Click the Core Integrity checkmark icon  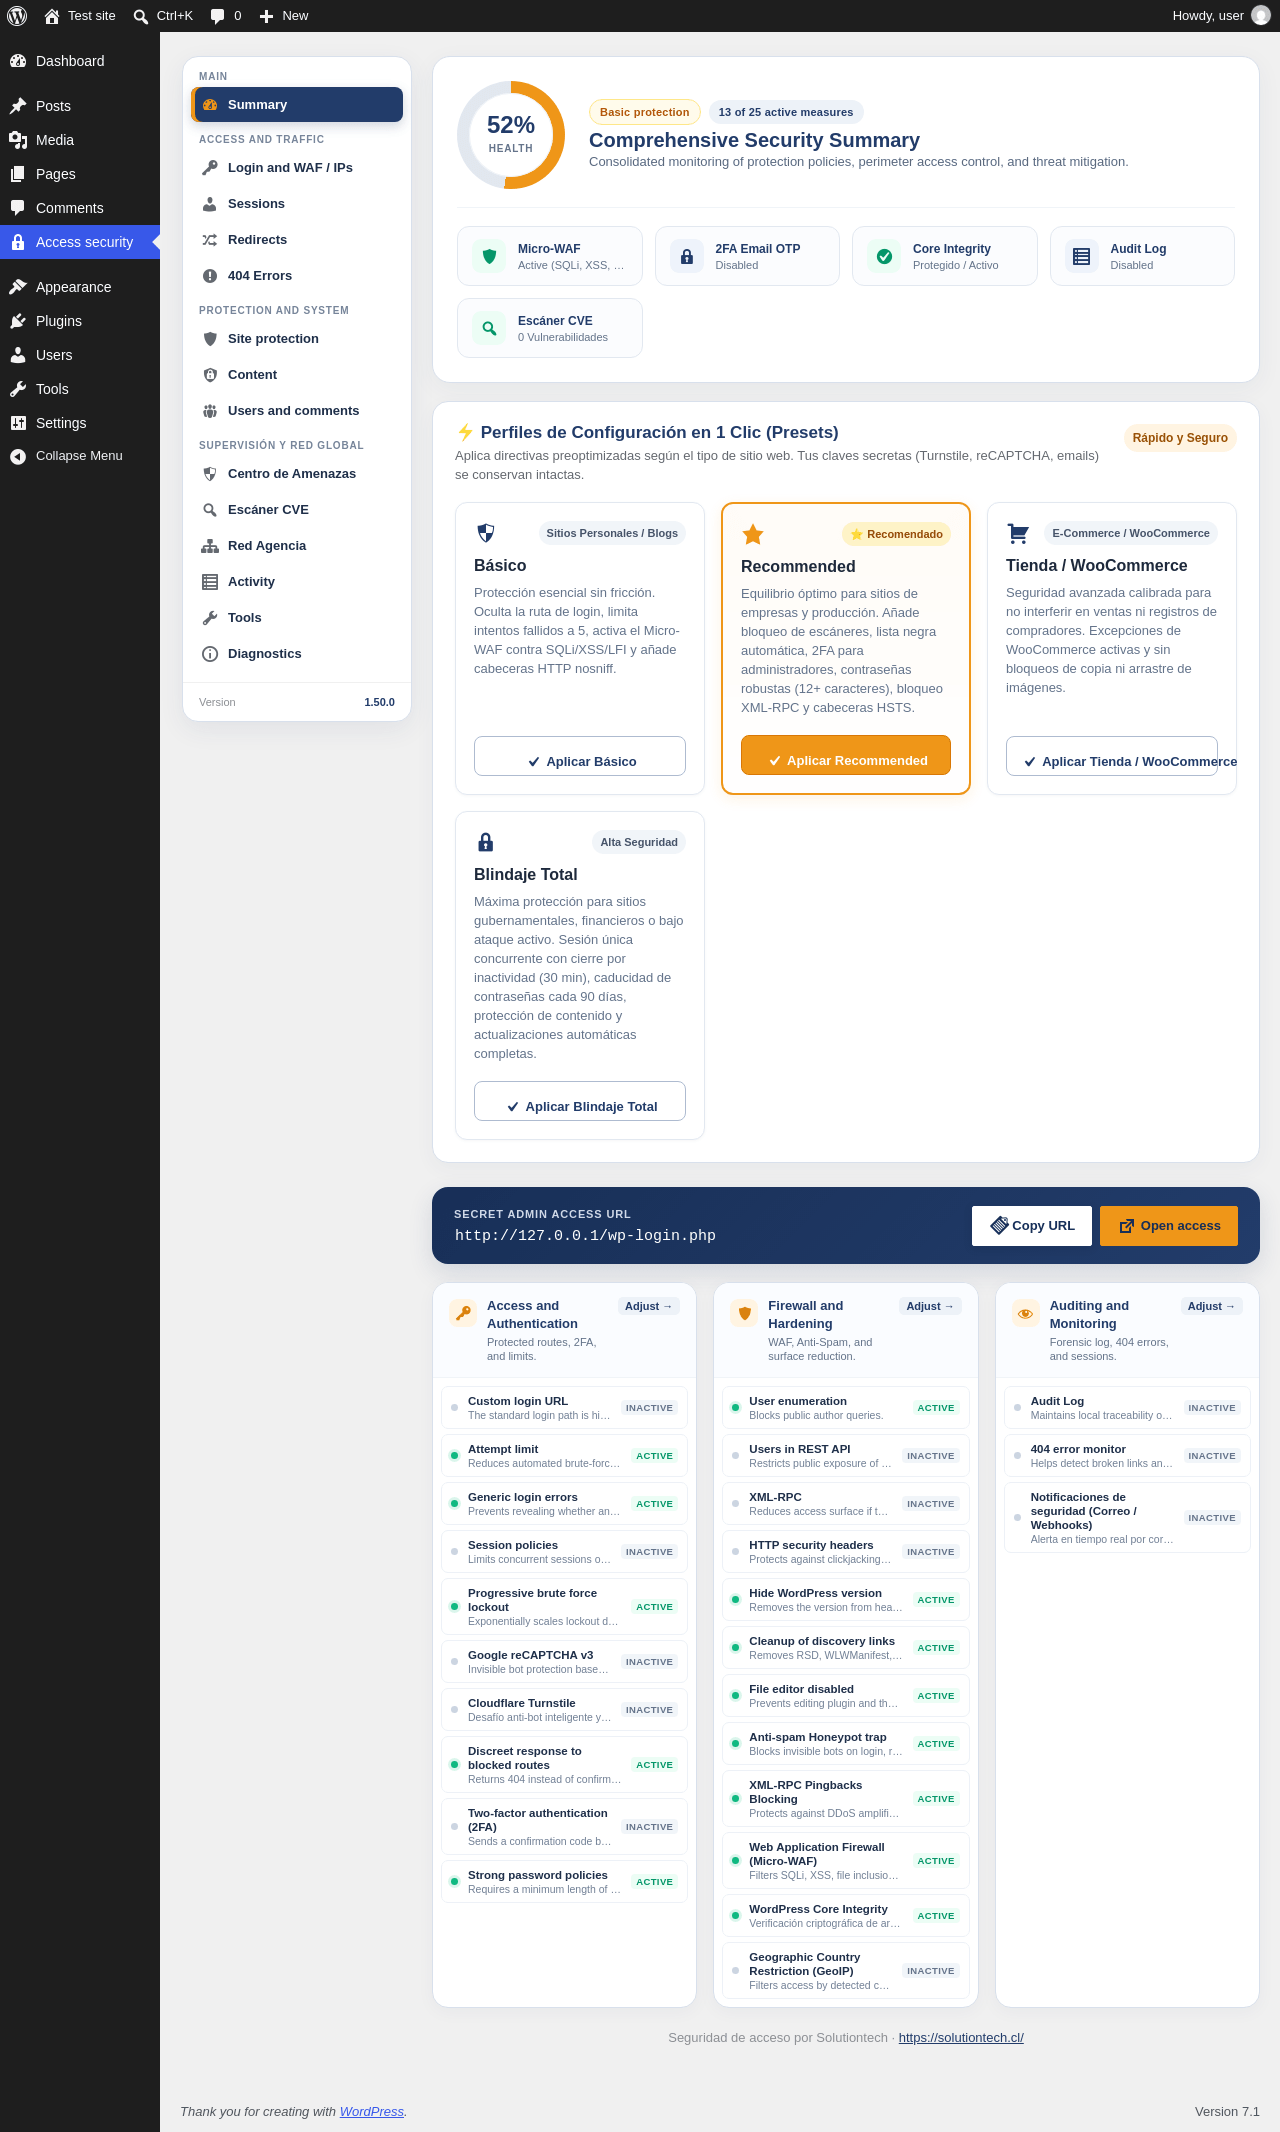point(884,256)
